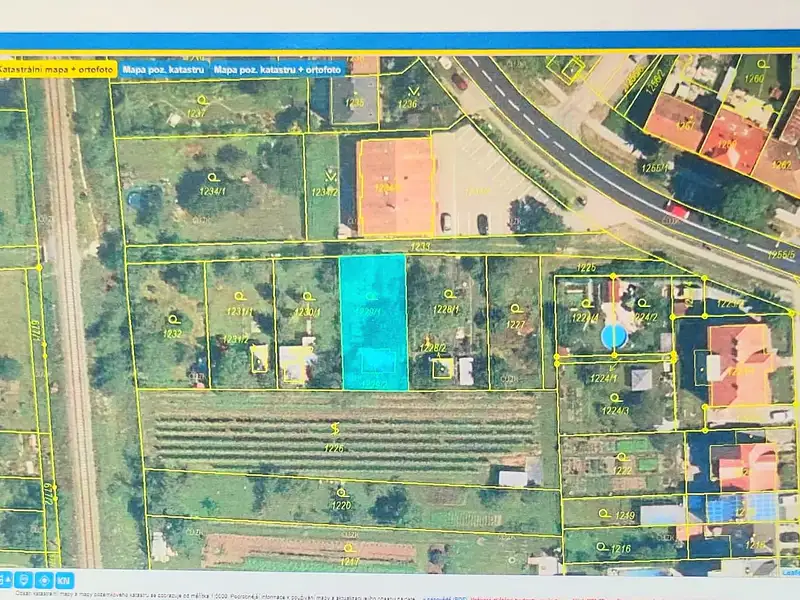Viewport: 800px width, 600px height.
Task: Open the 'Mapa poz. katastru + ortofoto' tab
Action: (277, 69)
